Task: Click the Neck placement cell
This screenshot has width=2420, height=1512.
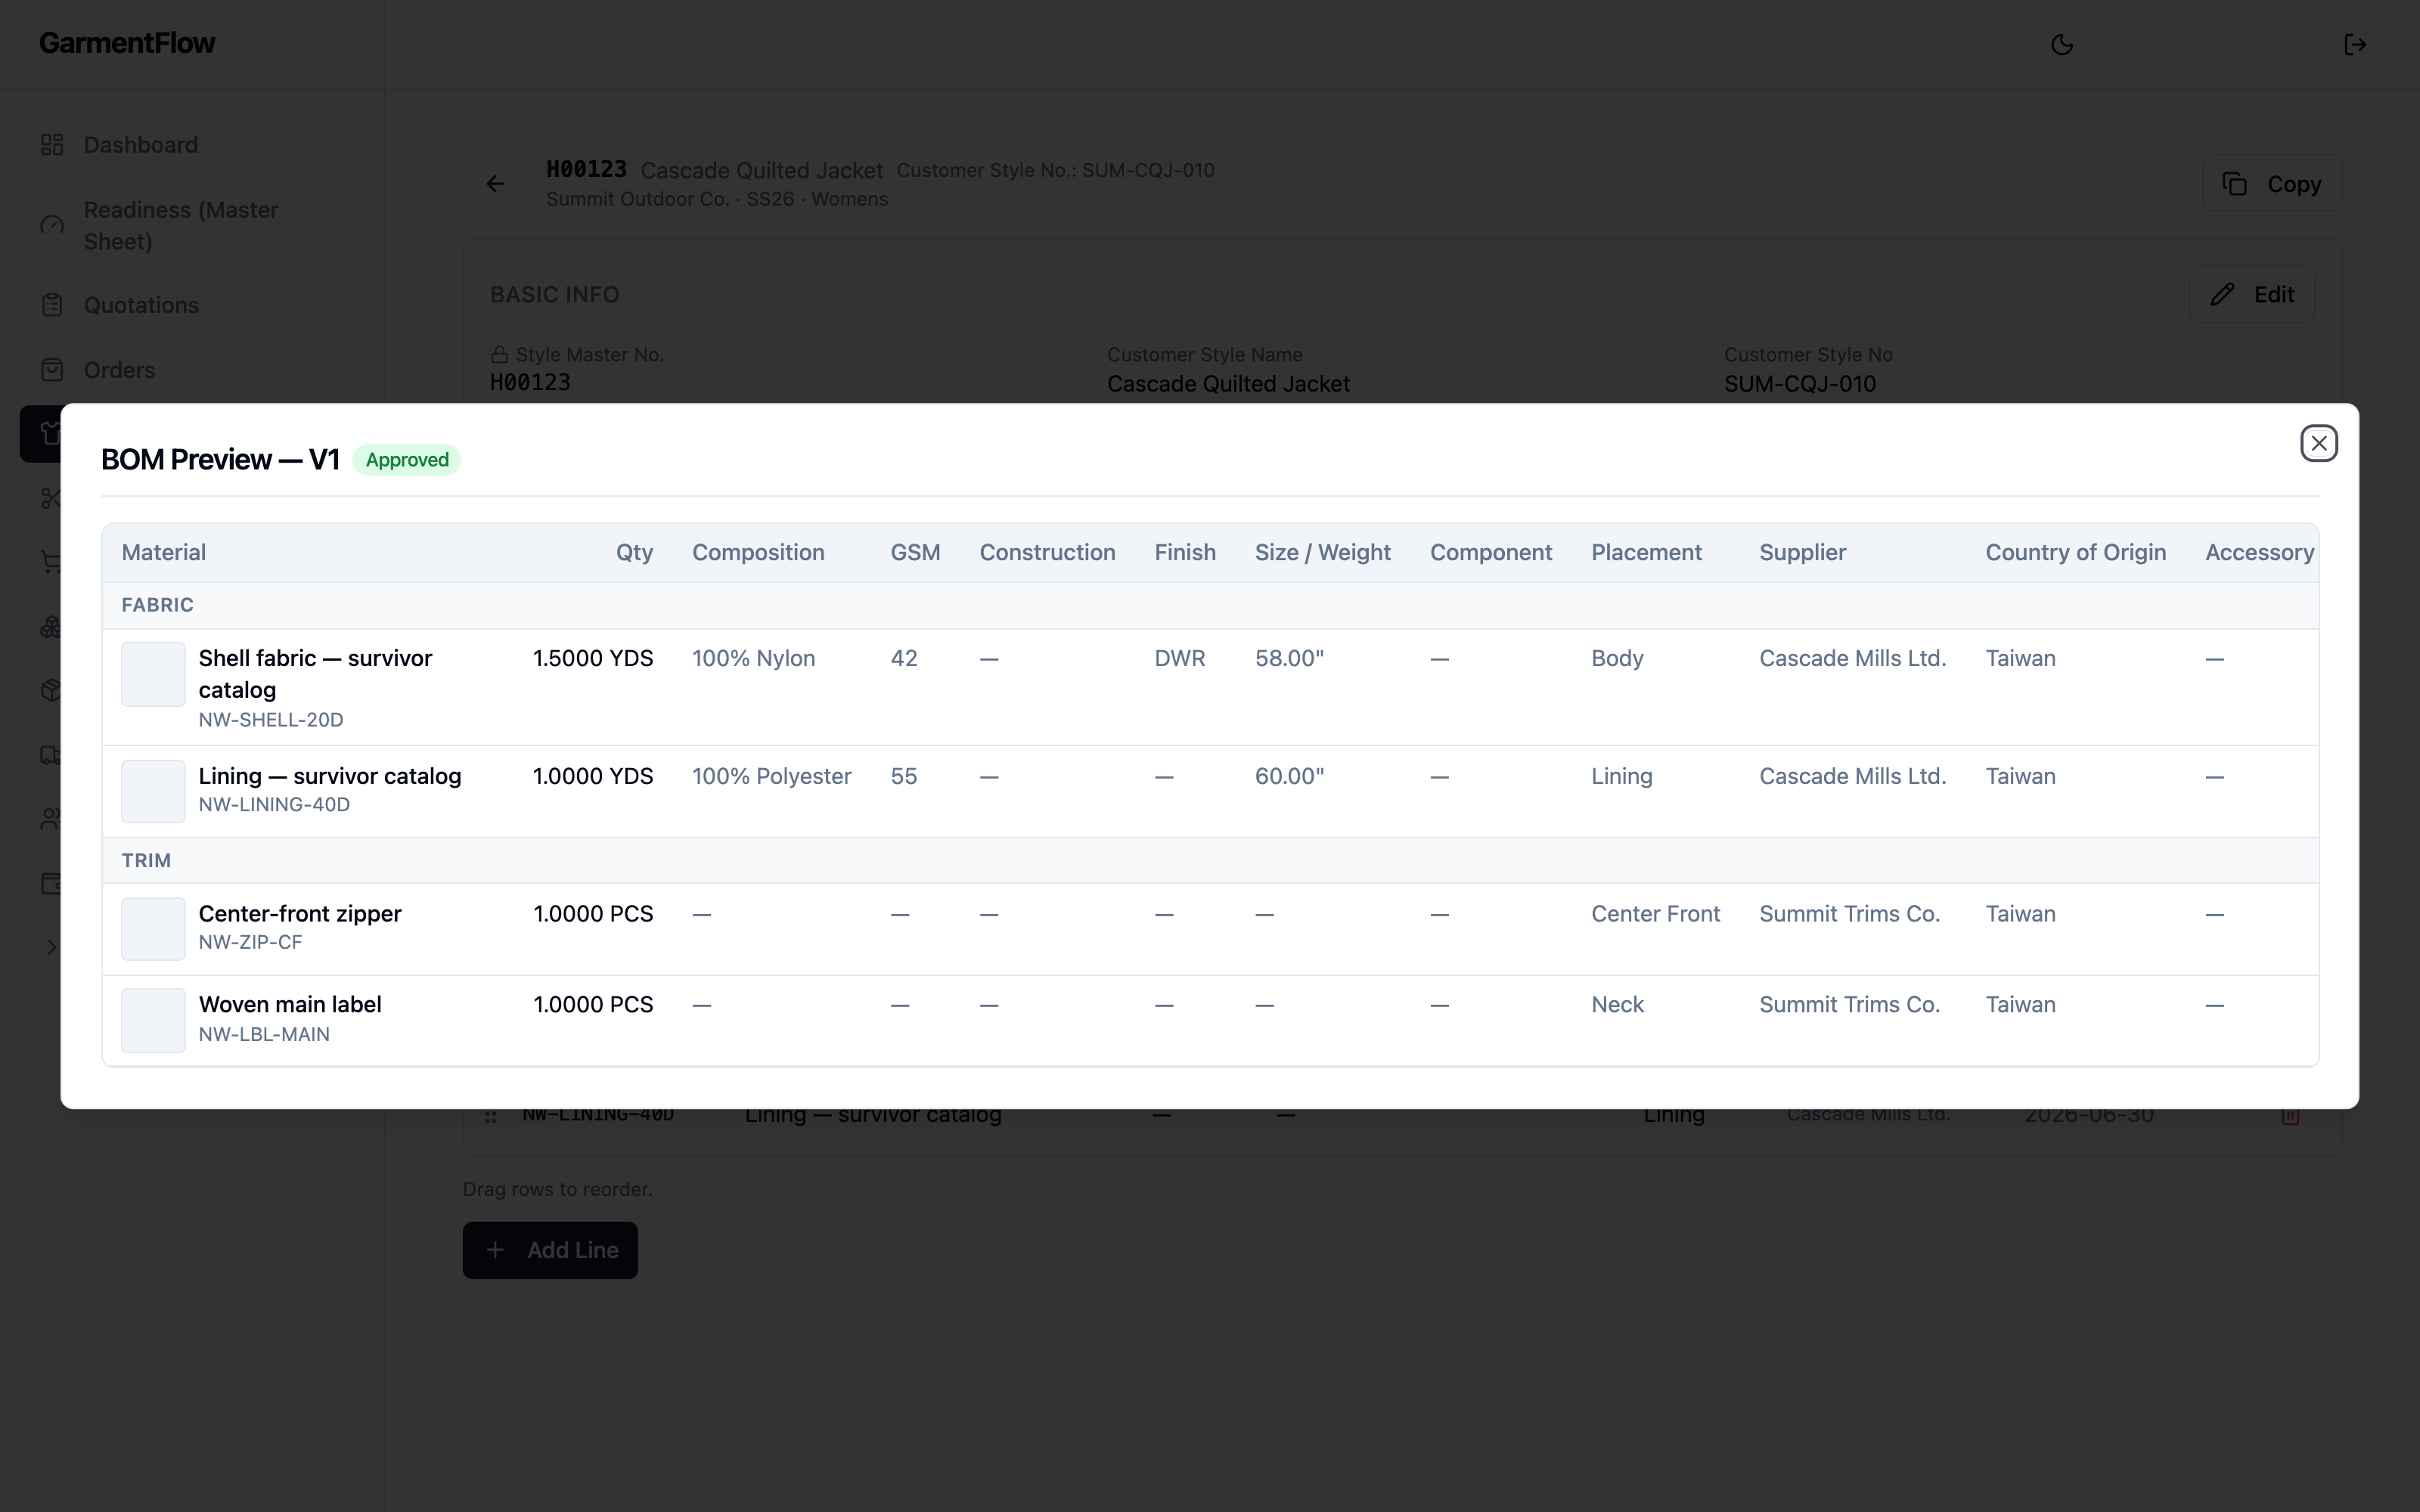Action: coord(1617,1005)
